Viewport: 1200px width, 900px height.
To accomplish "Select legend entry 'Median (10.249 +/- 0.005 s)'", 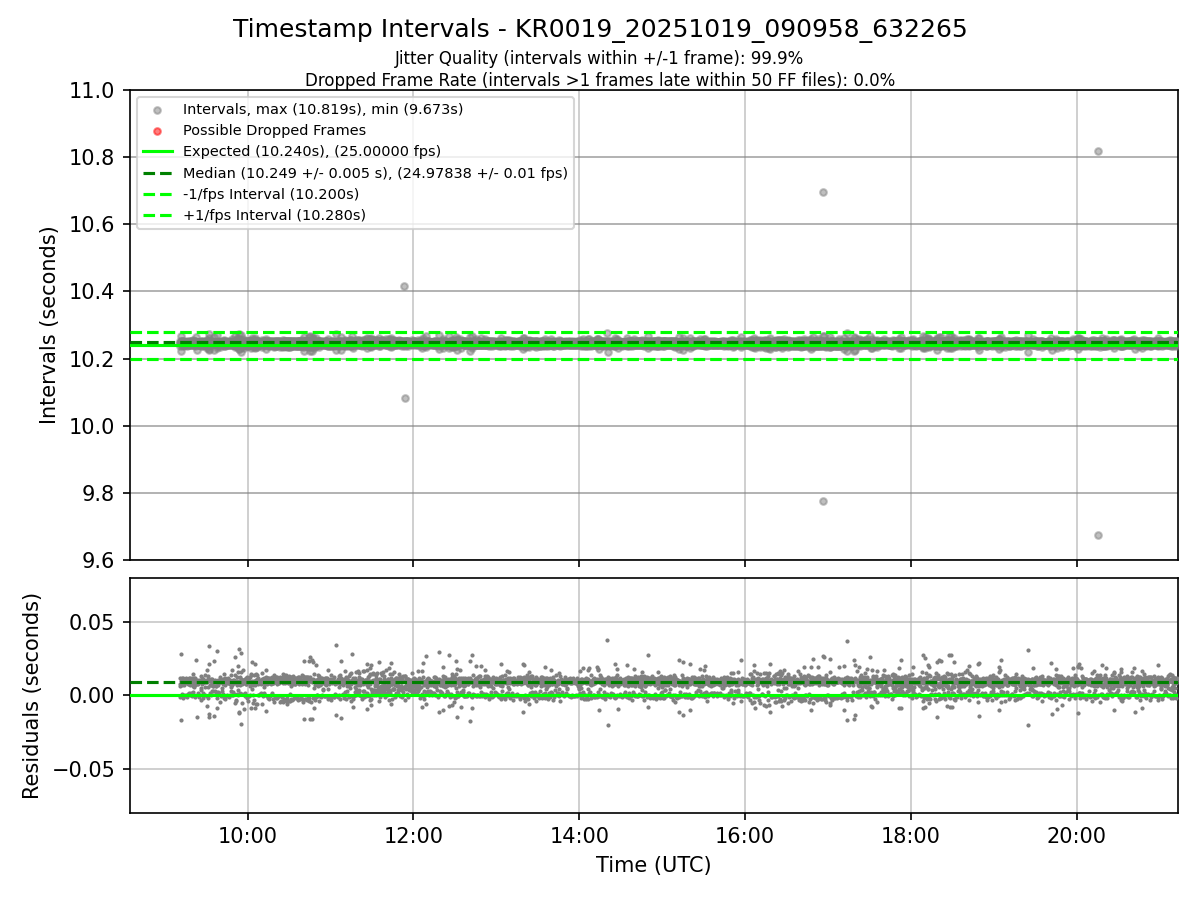I will (x=375, y=173).
